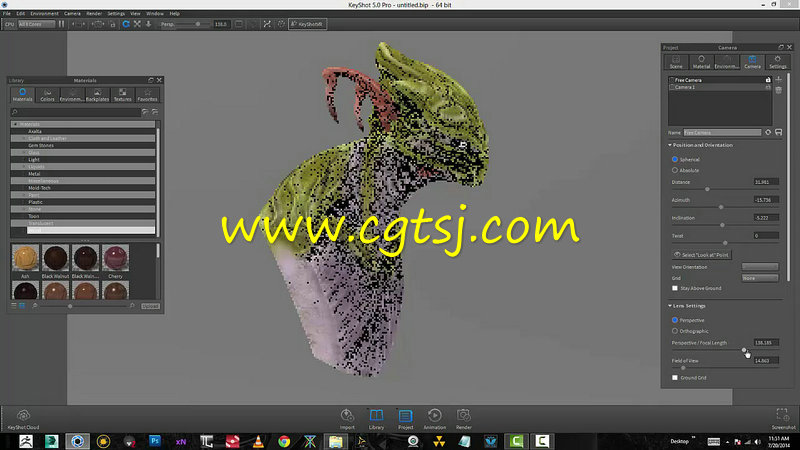Screen dimensions: 800x450
Task: Click Select "Look at" Point button
Action: pos(702,255)
